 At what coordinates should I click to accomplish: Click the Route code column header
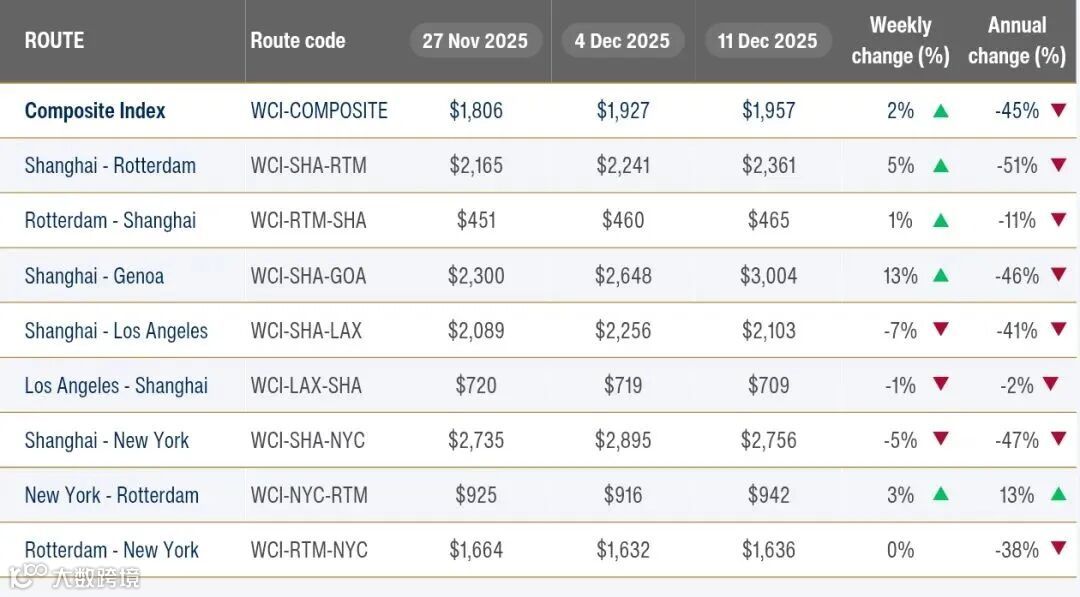pyautogui.click(x=298, y=41)
